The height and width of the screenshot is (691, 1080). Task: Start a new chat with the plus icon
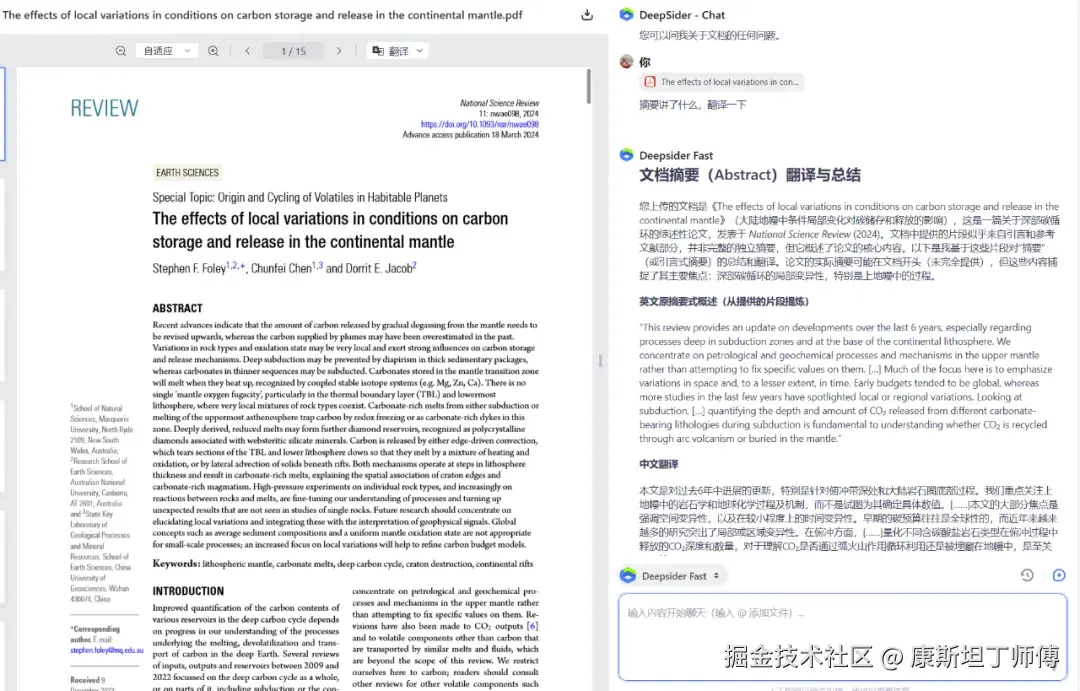1059,575
